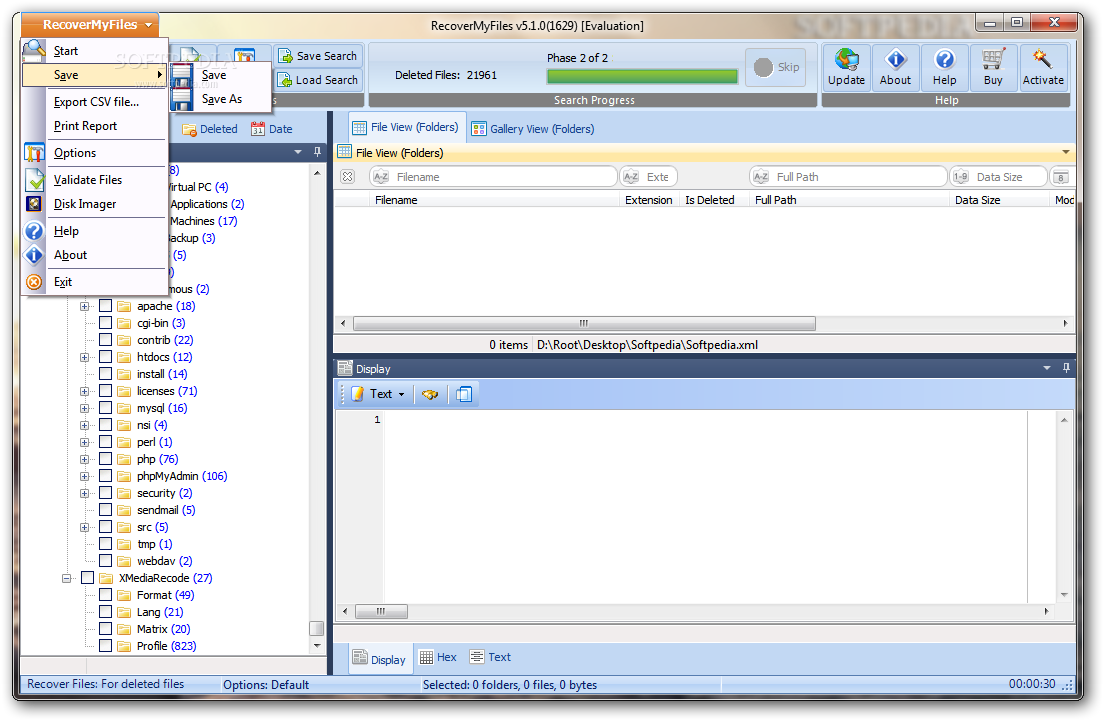Select Validate Files menu entry
The width and height of the screenshot is (1104, 721).
click(x=95, y=180)
